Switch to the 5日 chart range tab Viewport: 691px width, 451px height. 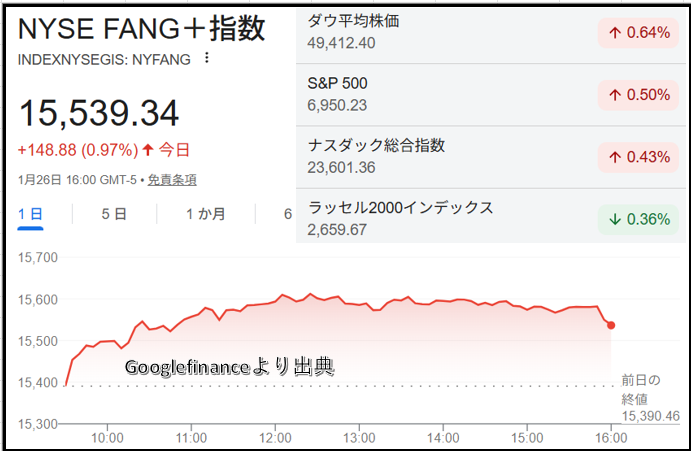[114, 214]
